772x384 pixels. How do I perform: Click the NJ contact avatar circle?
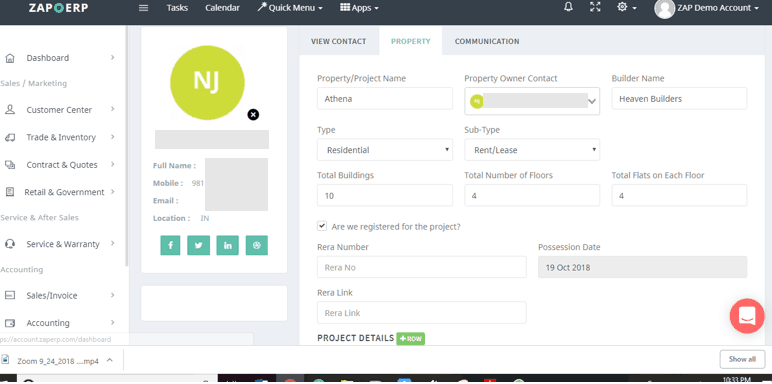click(207, 82)
